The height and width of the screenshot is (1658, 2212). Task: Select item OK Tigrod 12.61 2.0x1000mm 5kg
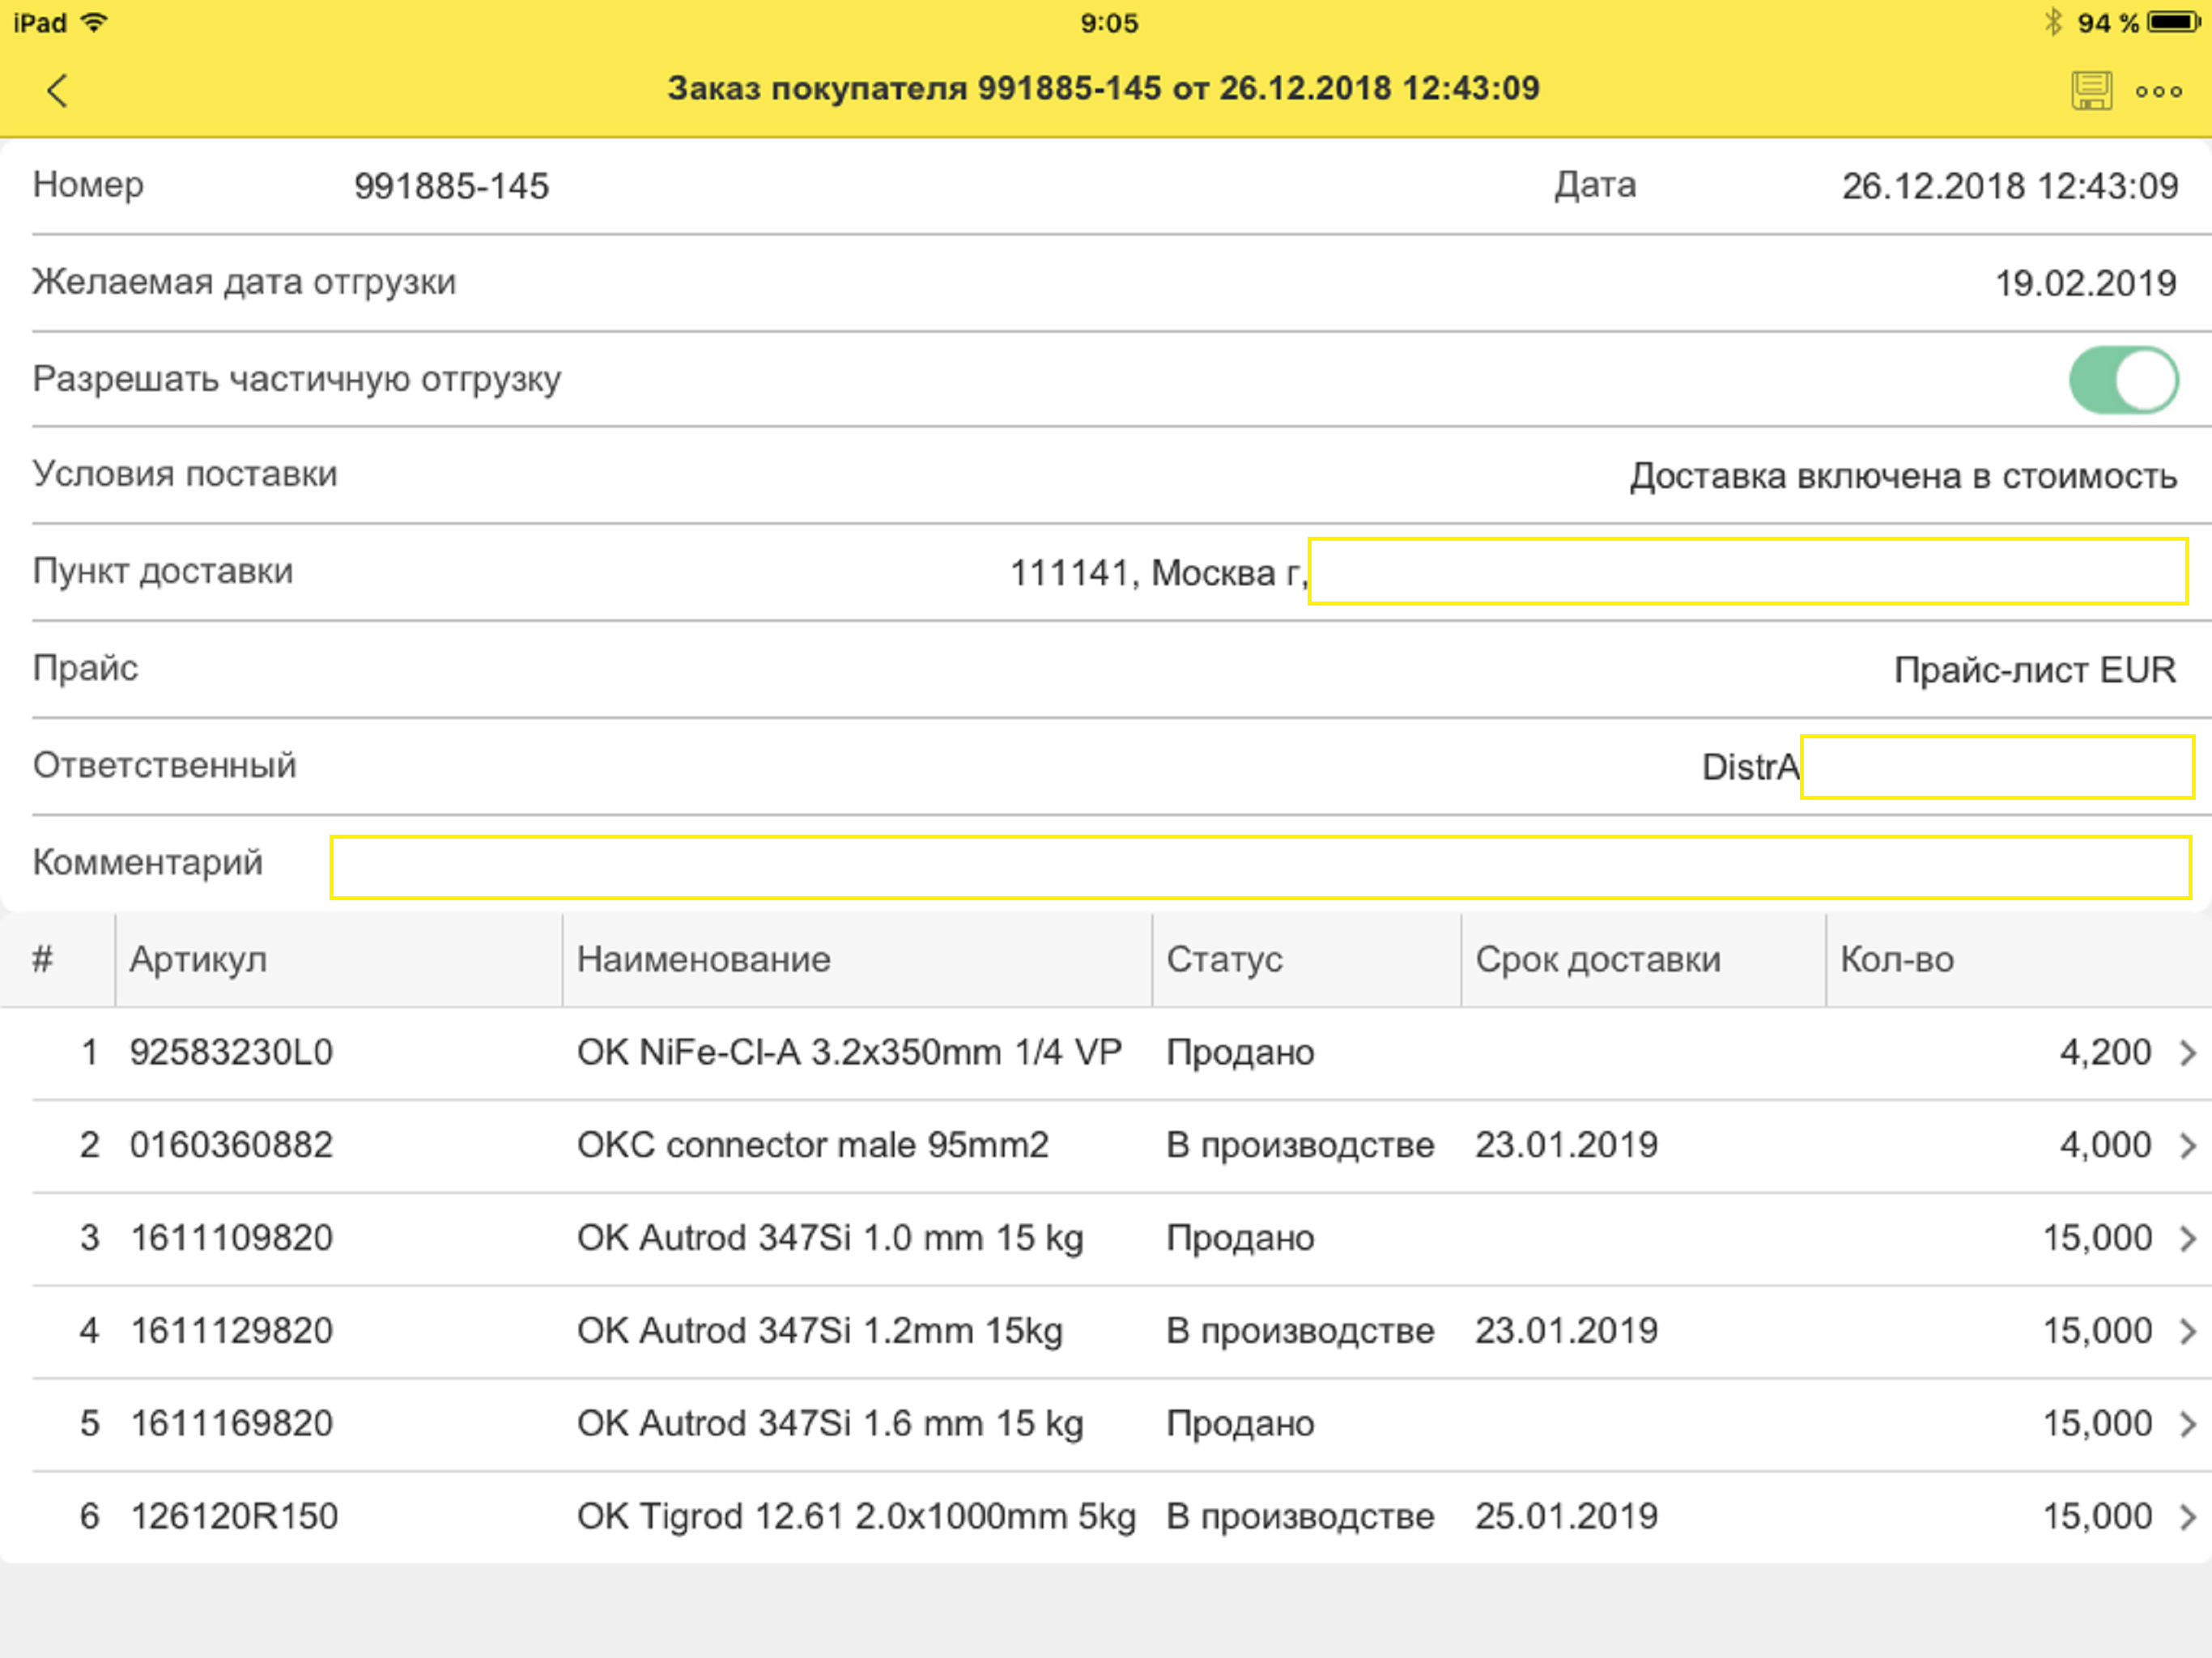click(x=856, y=1516)
